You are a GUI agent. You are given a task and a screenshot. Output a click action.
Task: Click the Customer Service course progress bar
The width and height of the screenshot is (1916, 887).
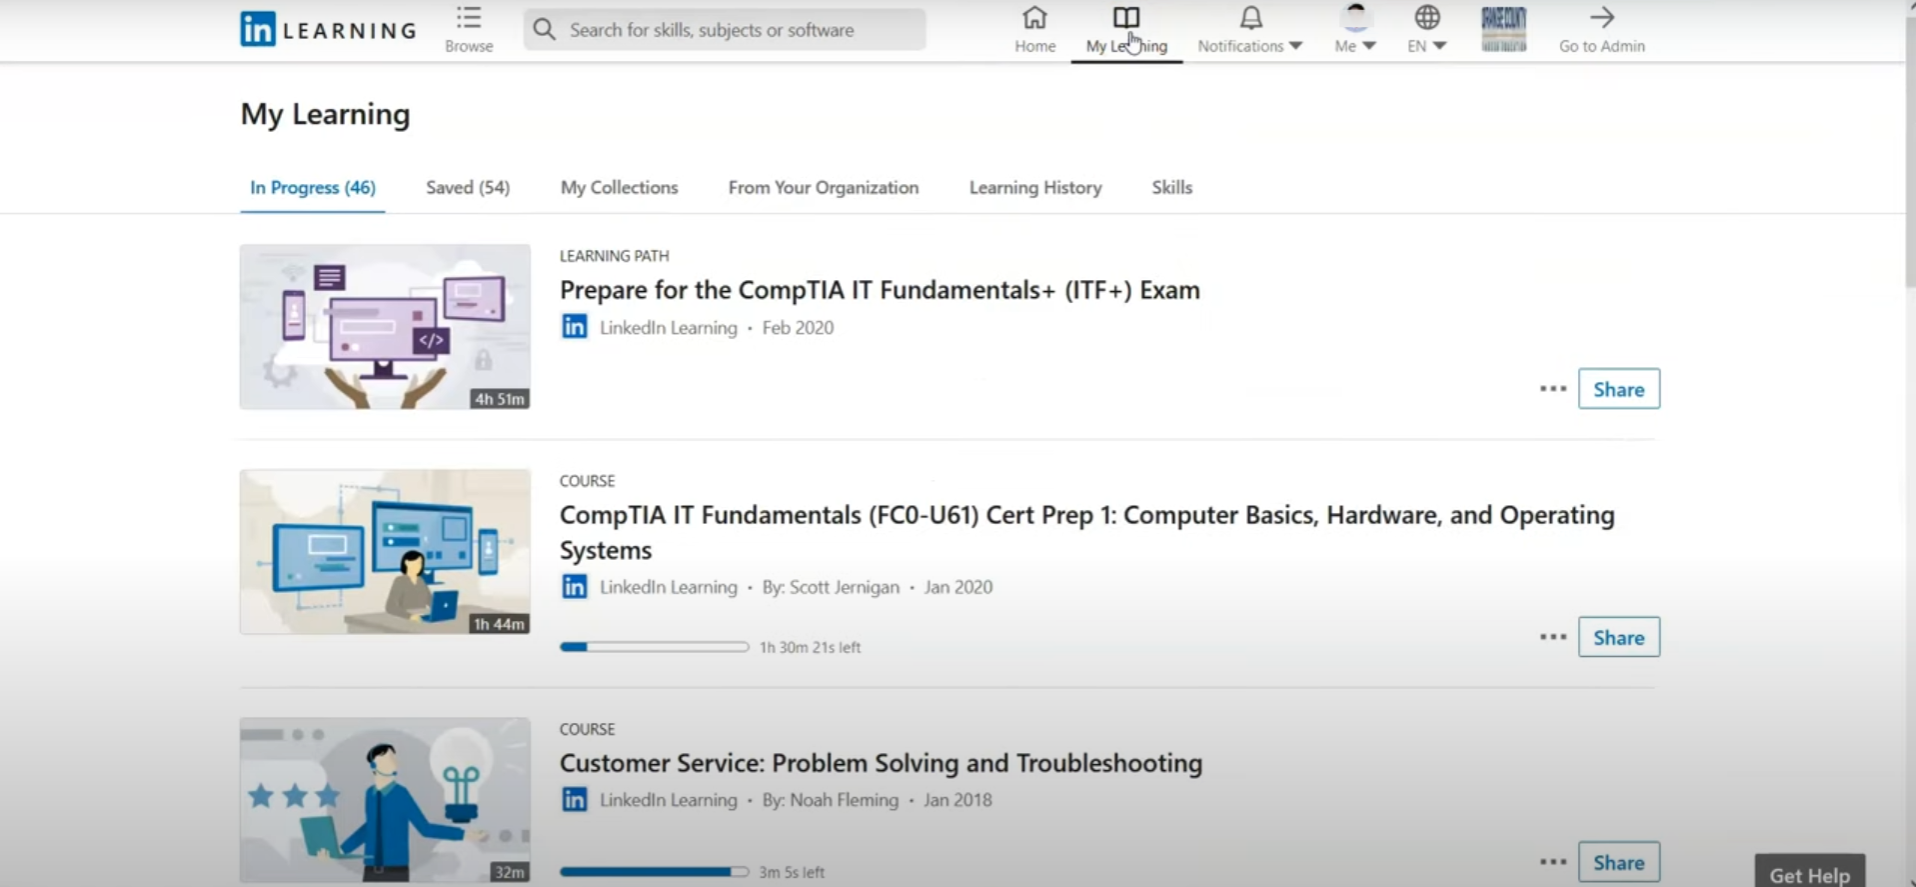coord(655,872)
